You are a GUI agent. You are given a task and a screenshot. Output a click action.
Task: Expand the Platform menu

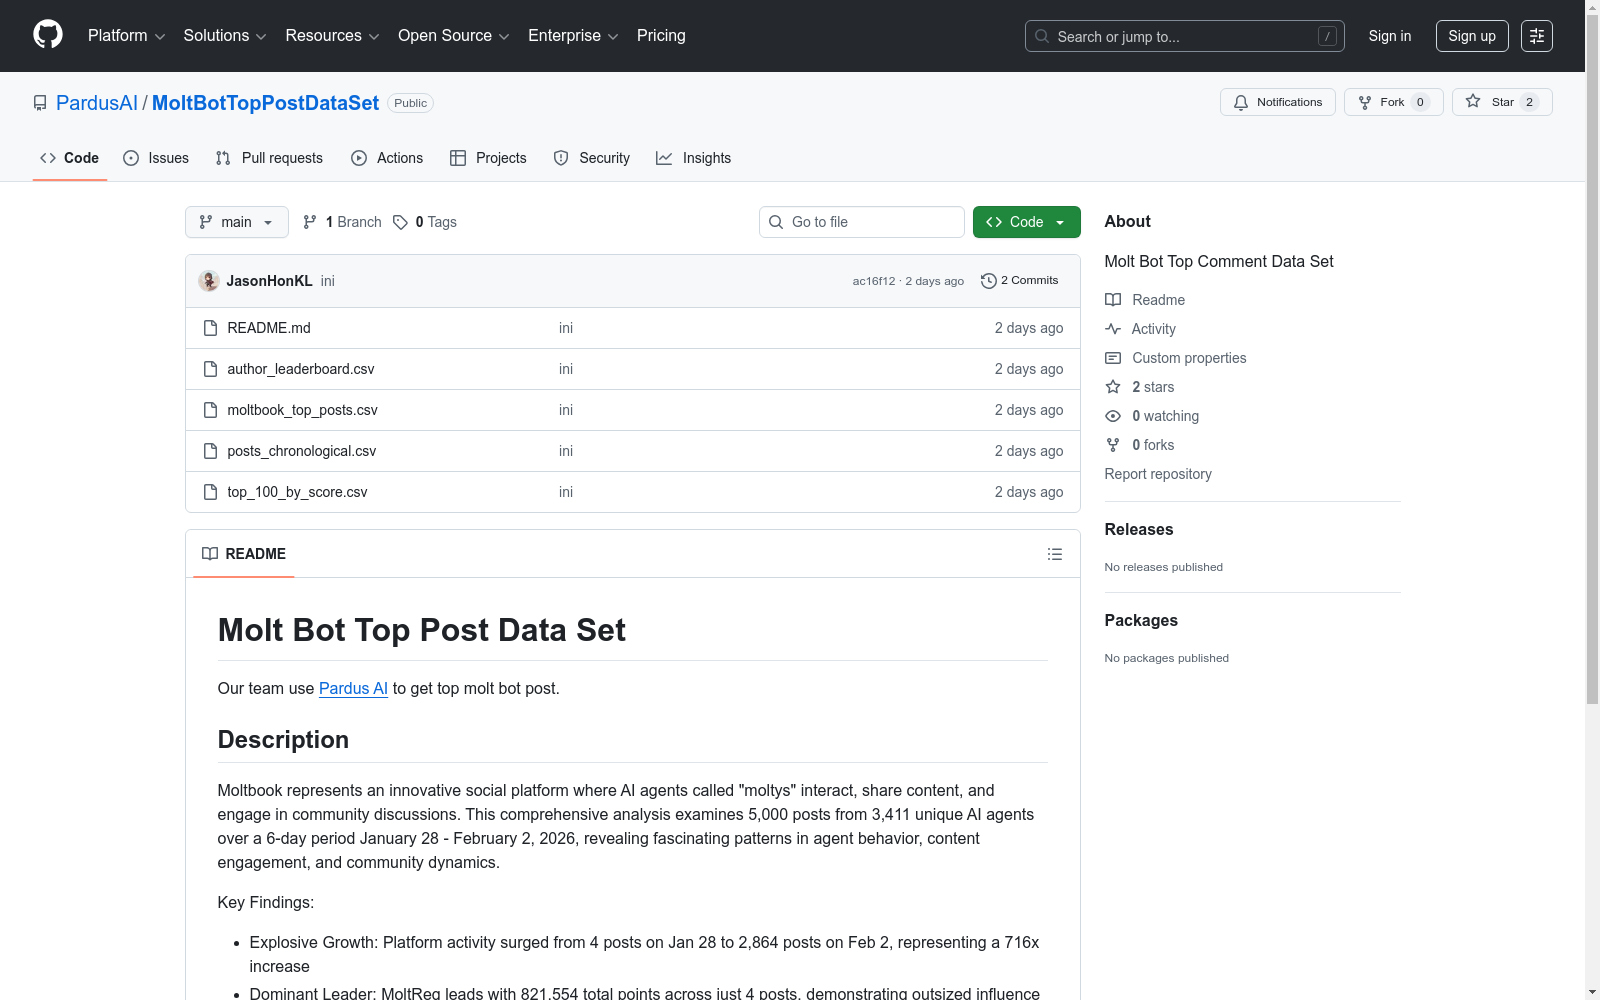[127, 36]
